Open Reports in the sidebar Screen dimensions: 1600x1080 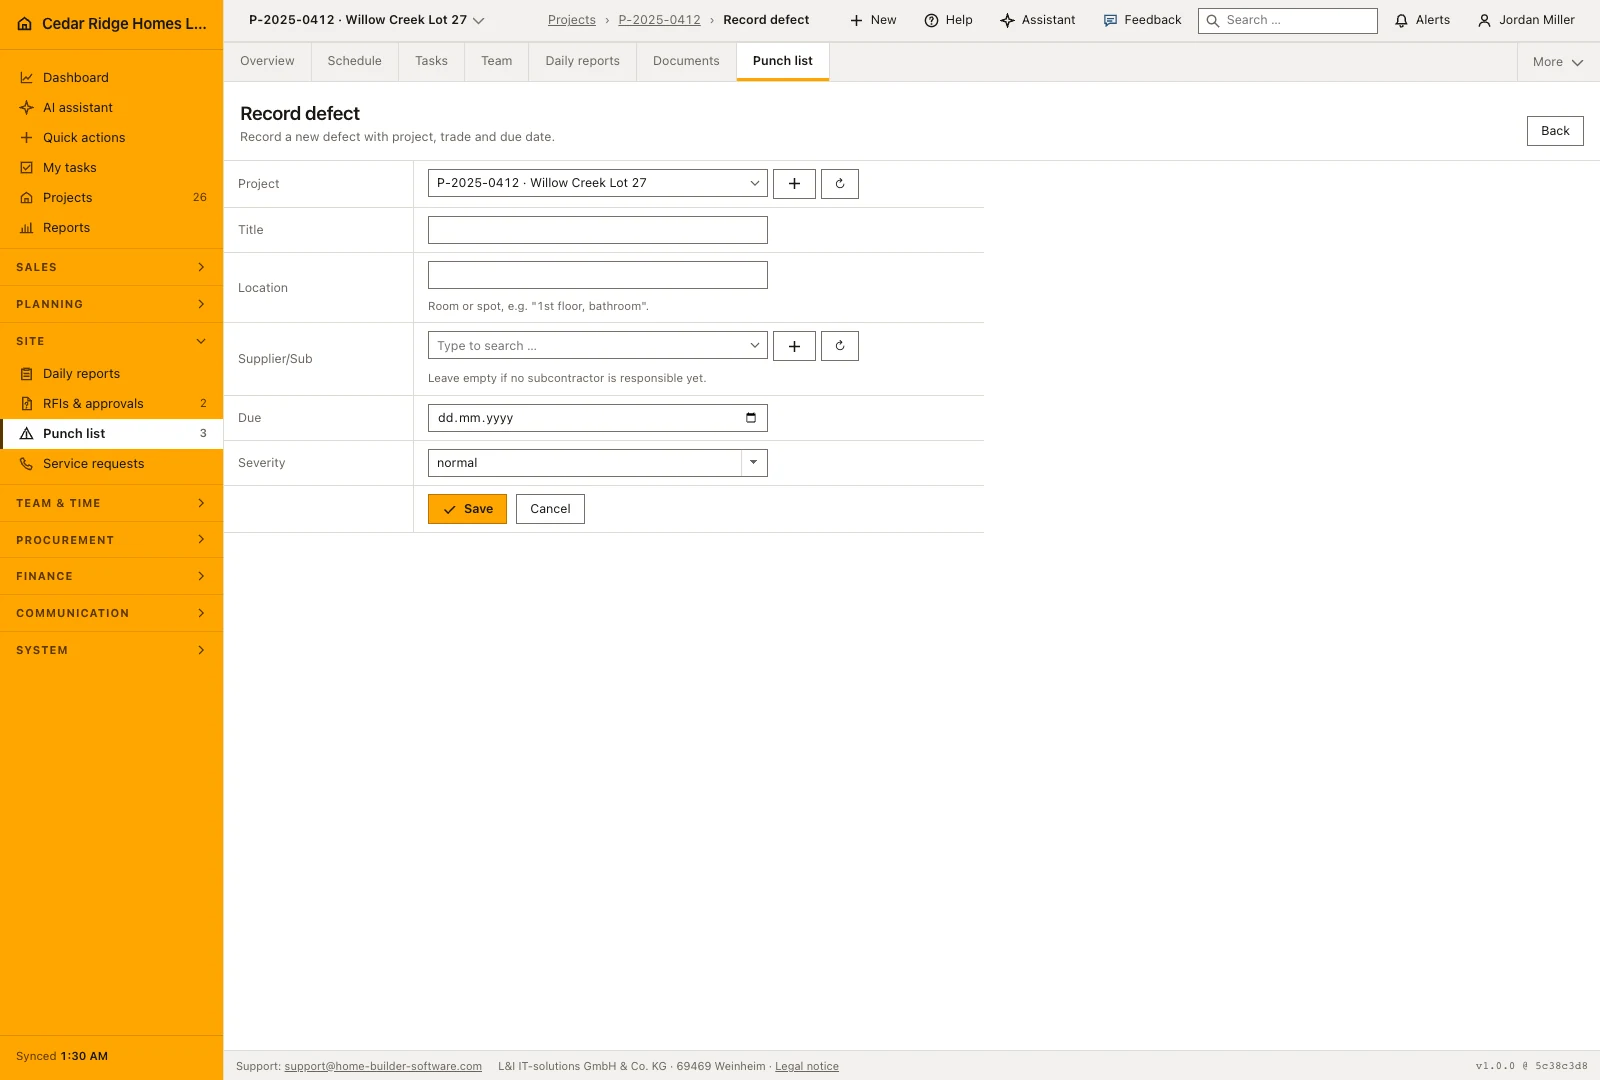click(x=112, y=228)
